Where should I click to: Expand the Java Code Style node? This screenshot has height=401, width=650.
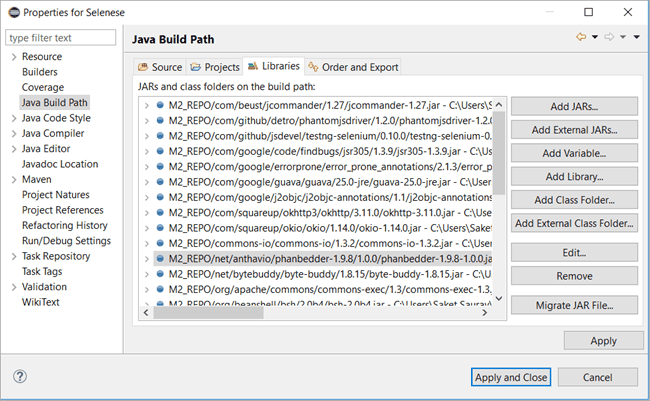[x=13, y=117]
